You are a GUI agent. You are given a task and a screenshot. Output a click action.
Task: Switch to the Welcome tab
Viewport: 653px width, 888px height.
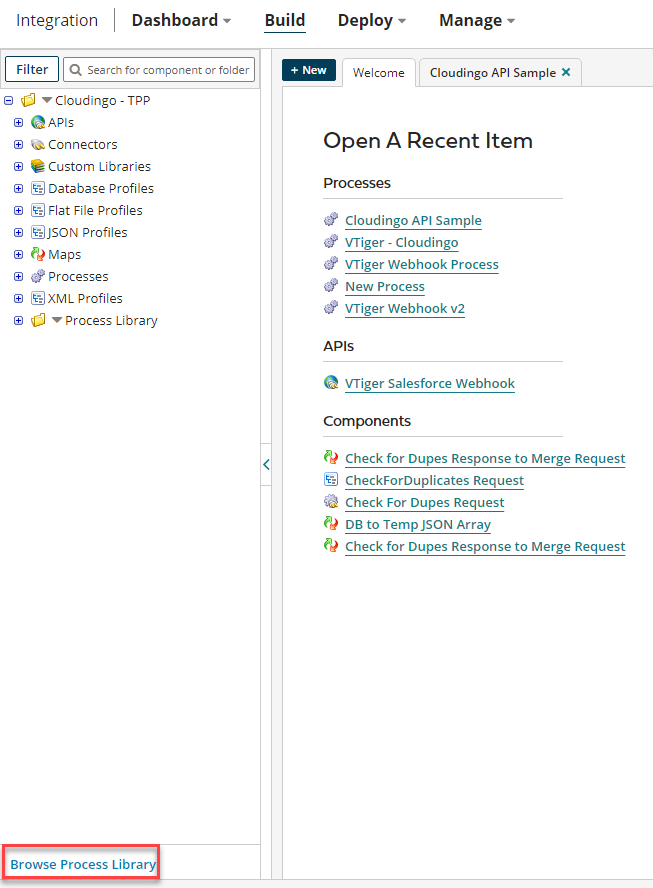click(378, 72)
